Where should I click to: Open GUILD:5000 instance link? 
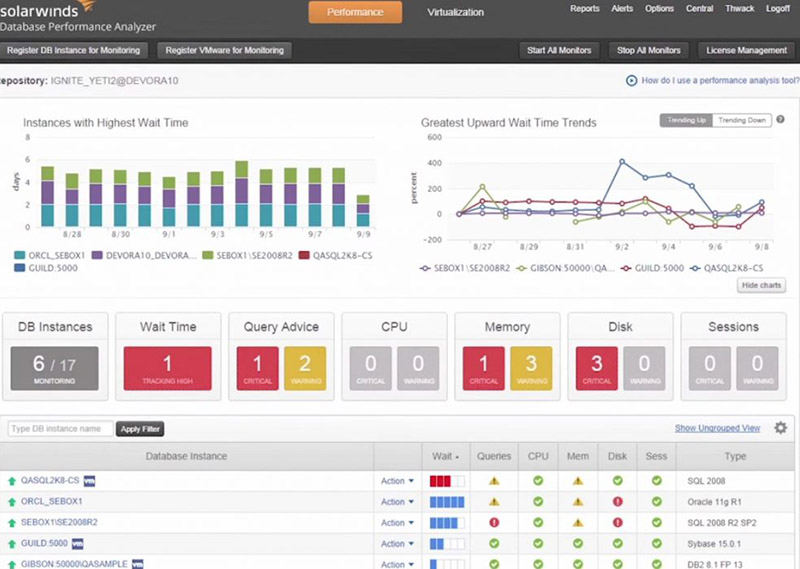44,543
